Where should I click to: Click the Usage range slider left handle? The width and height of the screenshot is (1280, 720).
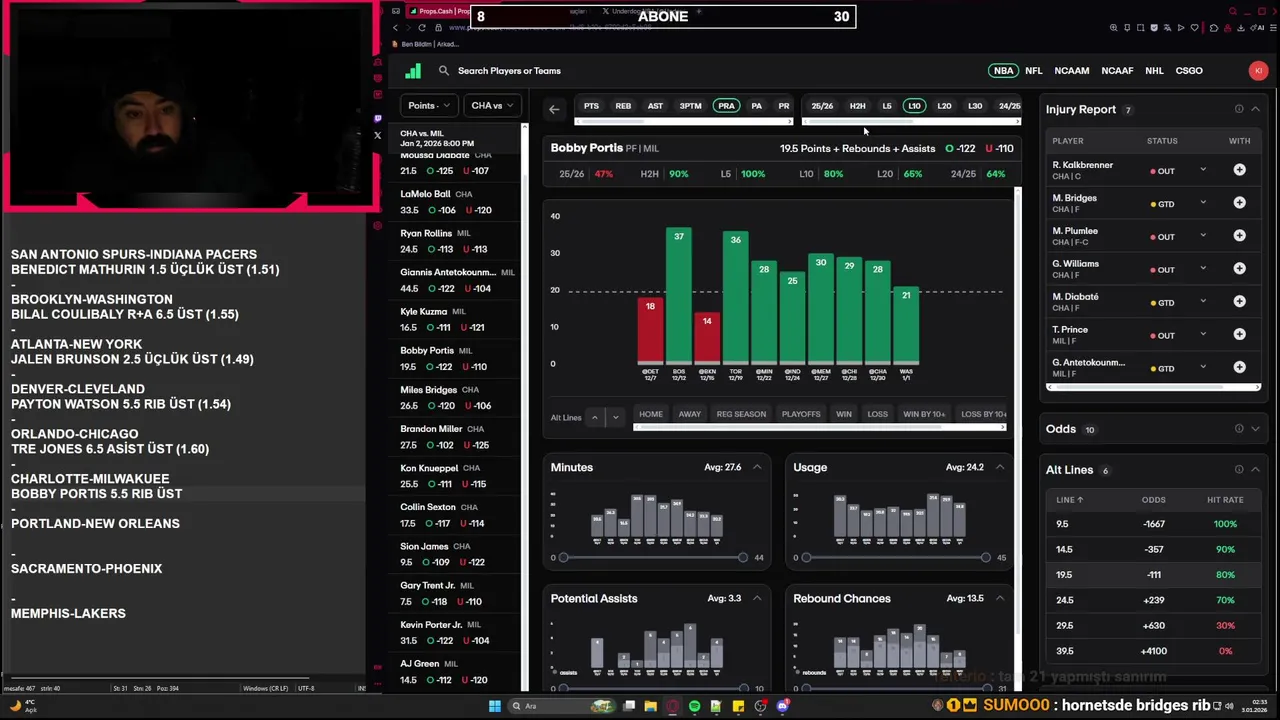pos(806,557)
